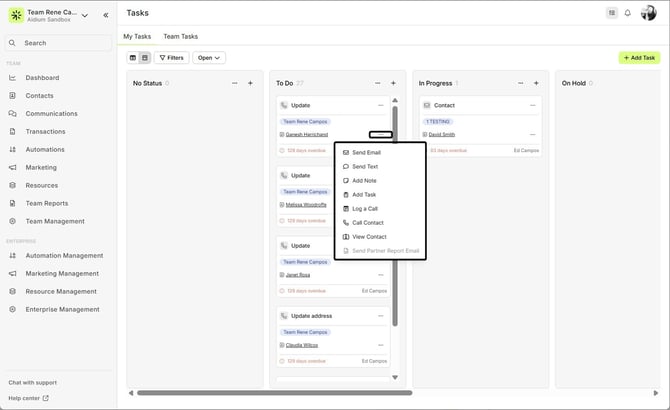Open Transactions in the sidebar
The width and height of the screenshot is (670, 410).
tap(45, 132)
